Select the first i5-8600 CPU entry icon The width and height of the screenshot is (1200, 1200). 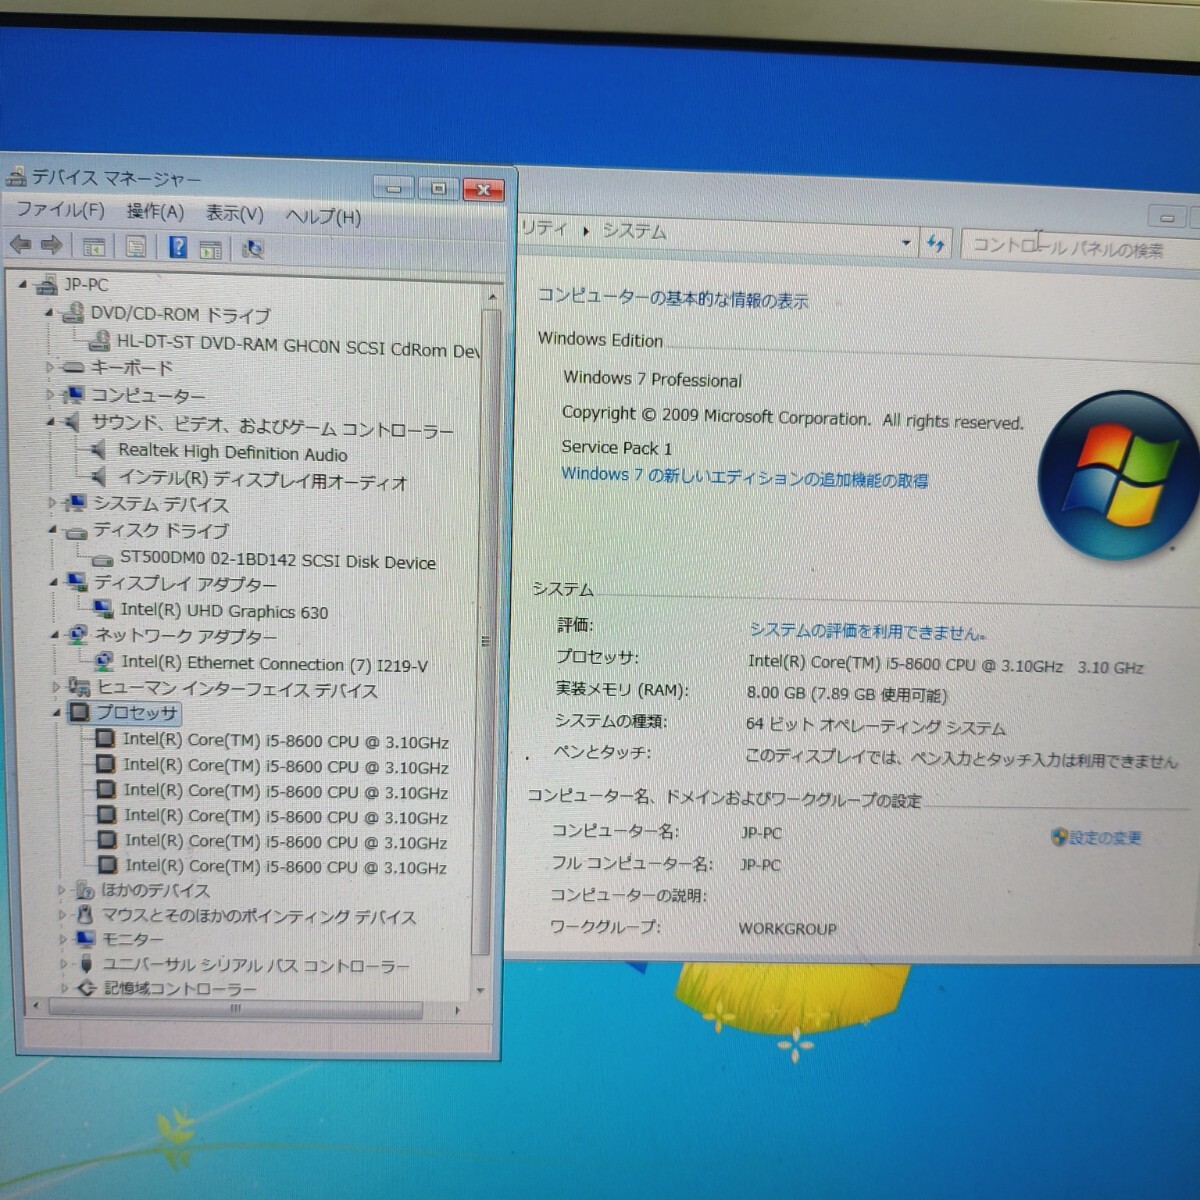click(x=104, y=739)
